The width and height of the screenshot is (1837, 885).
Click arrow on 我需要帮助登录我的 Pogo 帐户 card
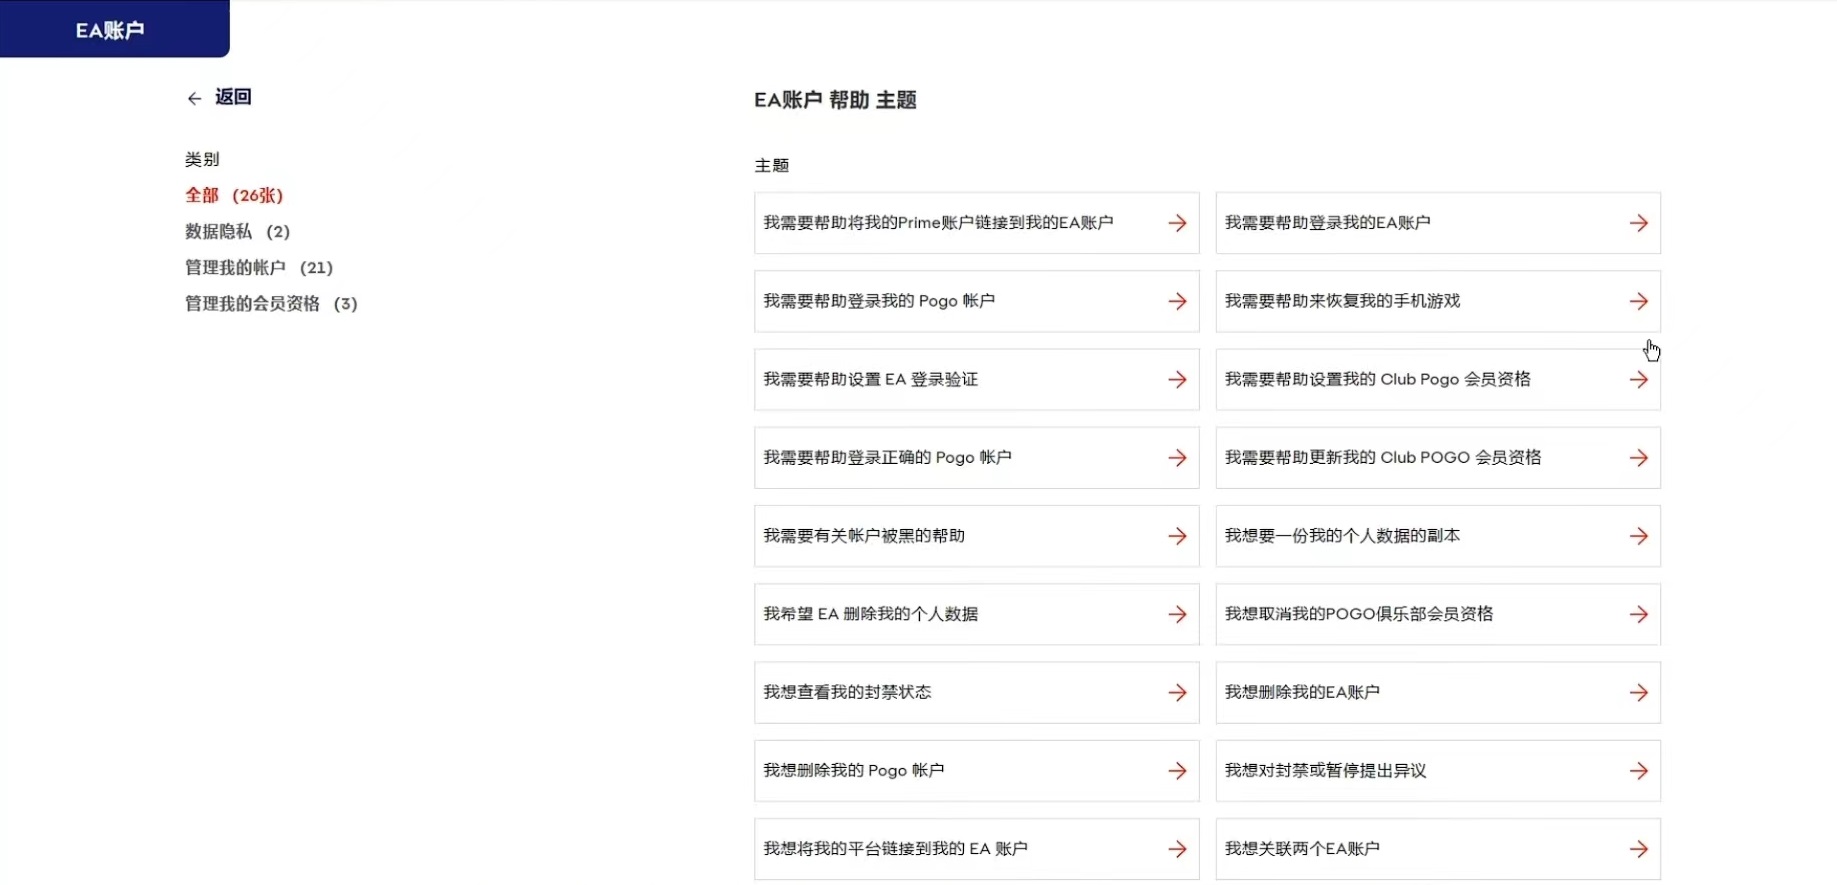coord(1177,301)
